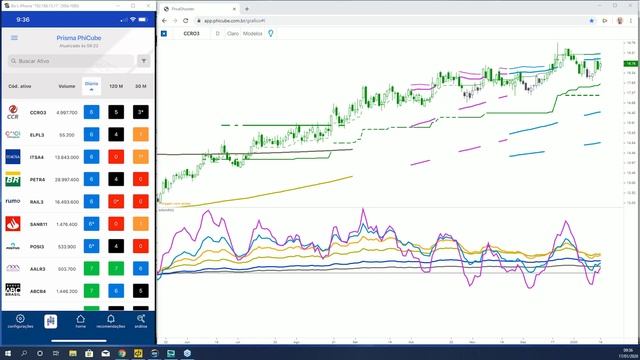640x360 pixels.
Task: Click the Buscar Ativo search field
Action: 71,61
